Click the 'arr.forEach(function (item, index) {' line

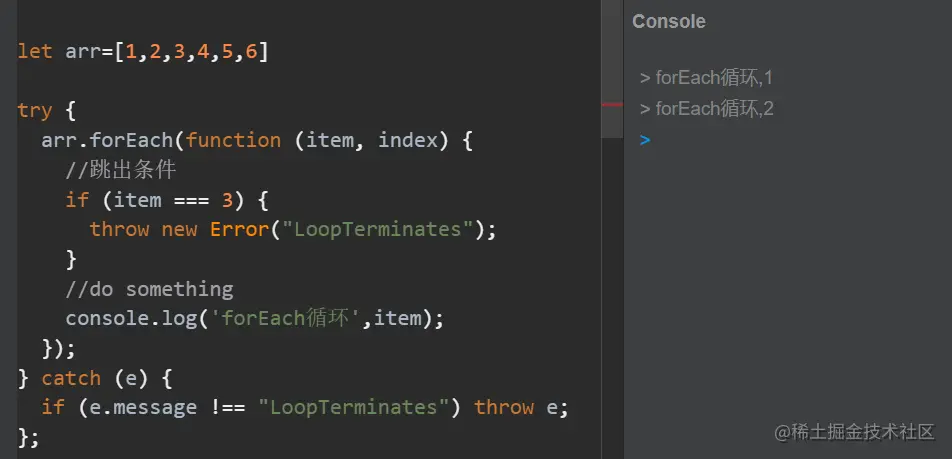pyautogui.click(x=257, y=141)
